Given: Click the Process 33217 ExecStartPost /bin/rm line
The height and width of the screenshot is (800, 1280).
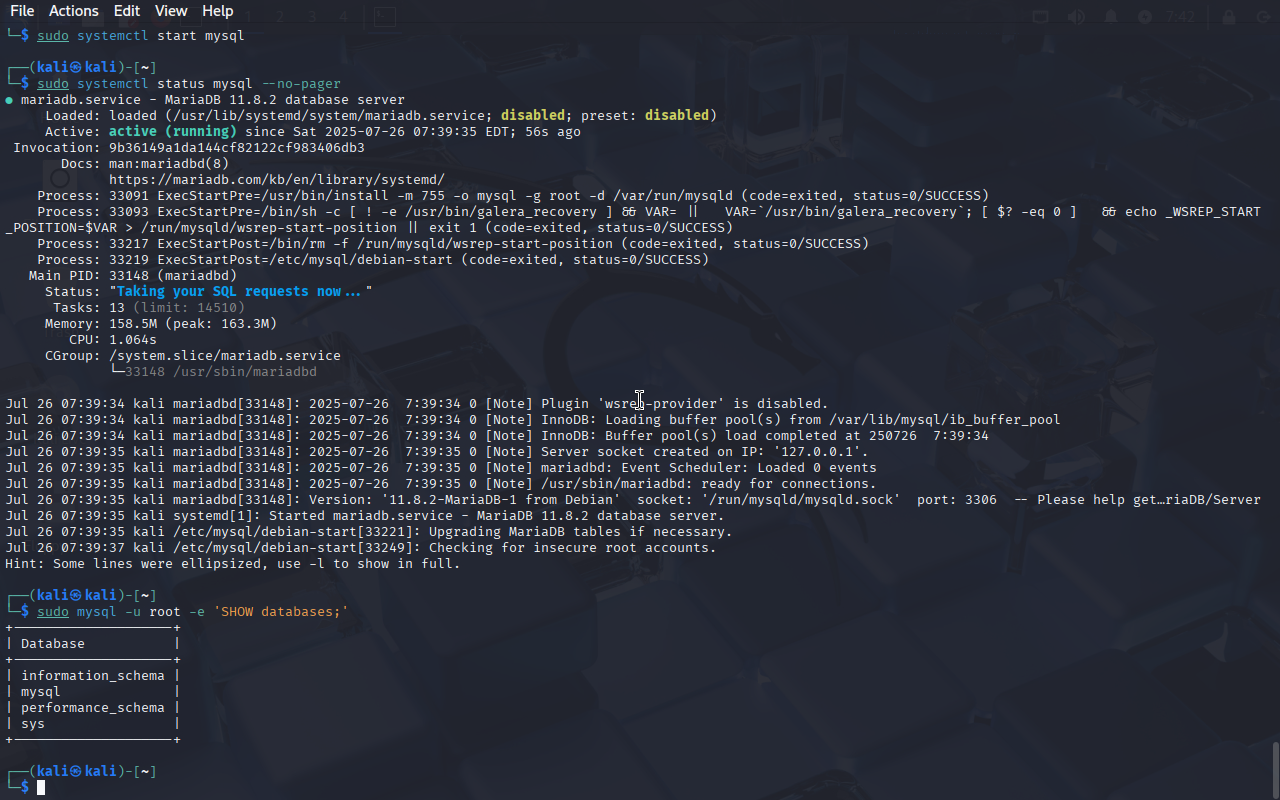Looking at the screenshot, I should coord(453,244).
